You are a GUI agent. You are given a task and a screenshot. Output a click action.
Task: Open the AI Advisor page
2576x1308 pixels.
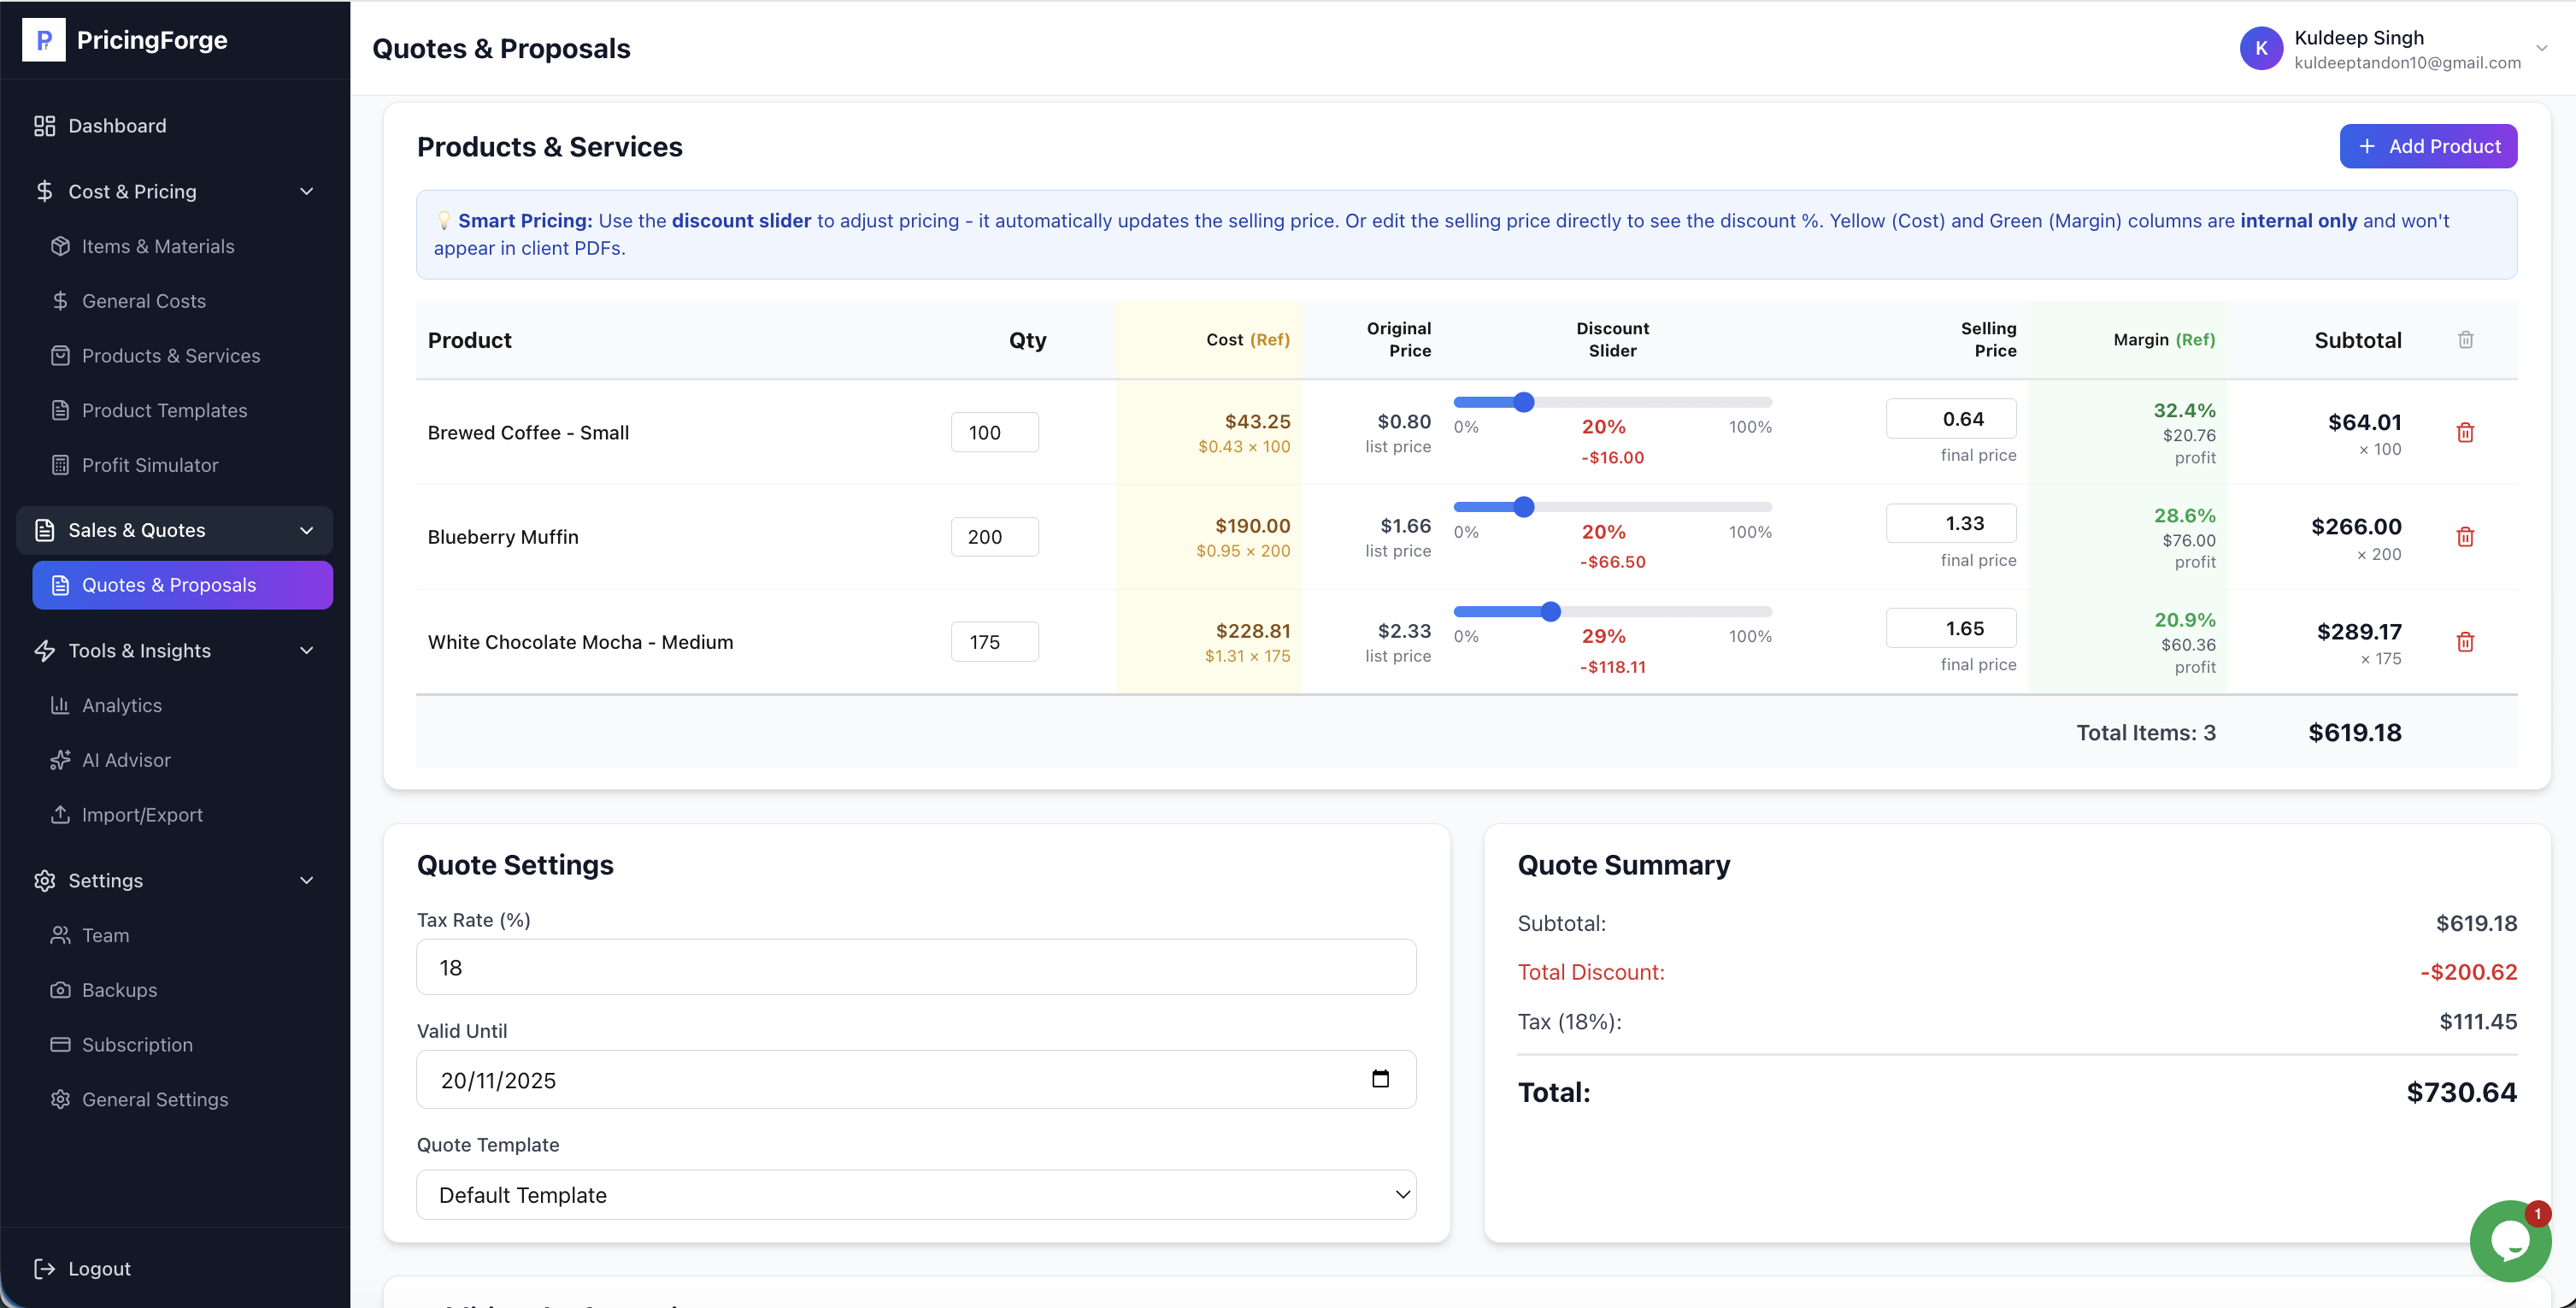[x=126, y=760]
